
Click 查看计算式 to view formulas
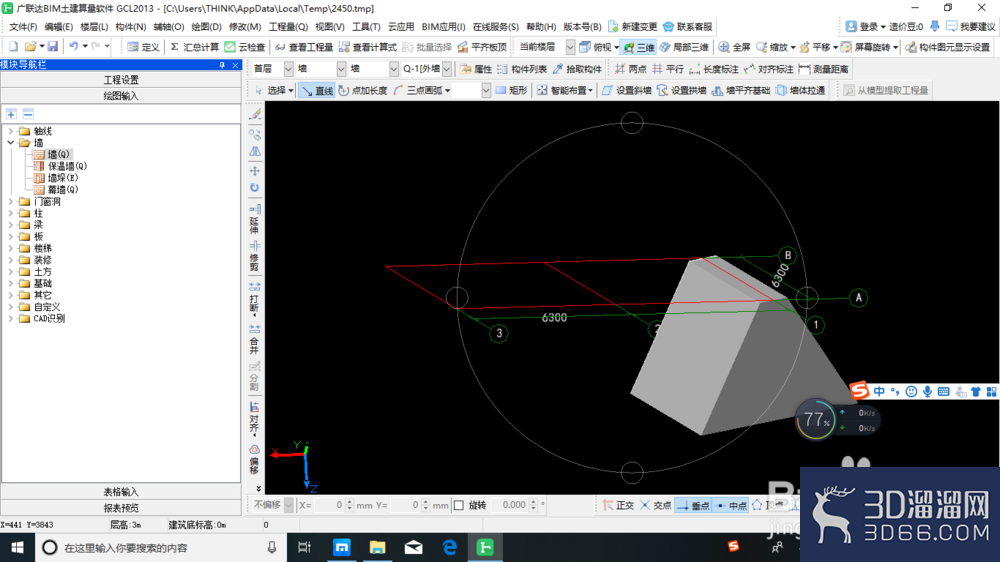367,47
